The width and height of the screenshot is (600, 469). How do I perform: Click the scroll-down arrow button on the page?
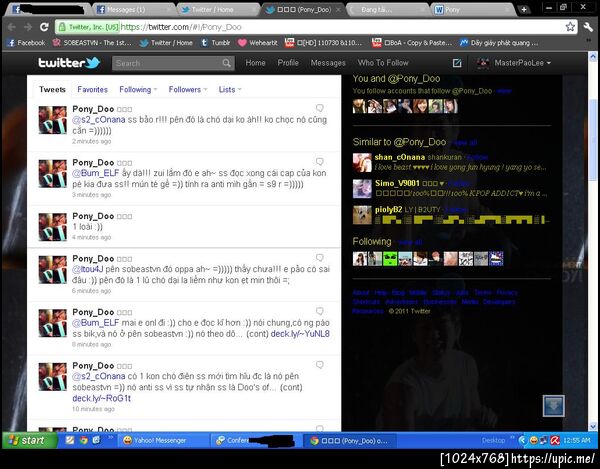point(554,406)
